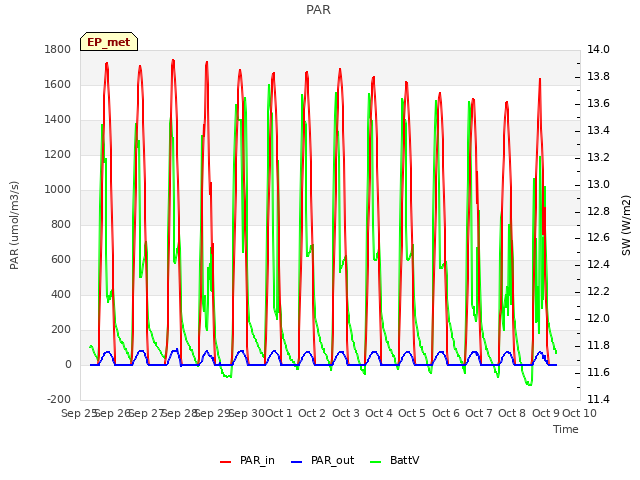Click the 1600 left axis value
Screen dimensions: 640x480
(x=58, y=85)
